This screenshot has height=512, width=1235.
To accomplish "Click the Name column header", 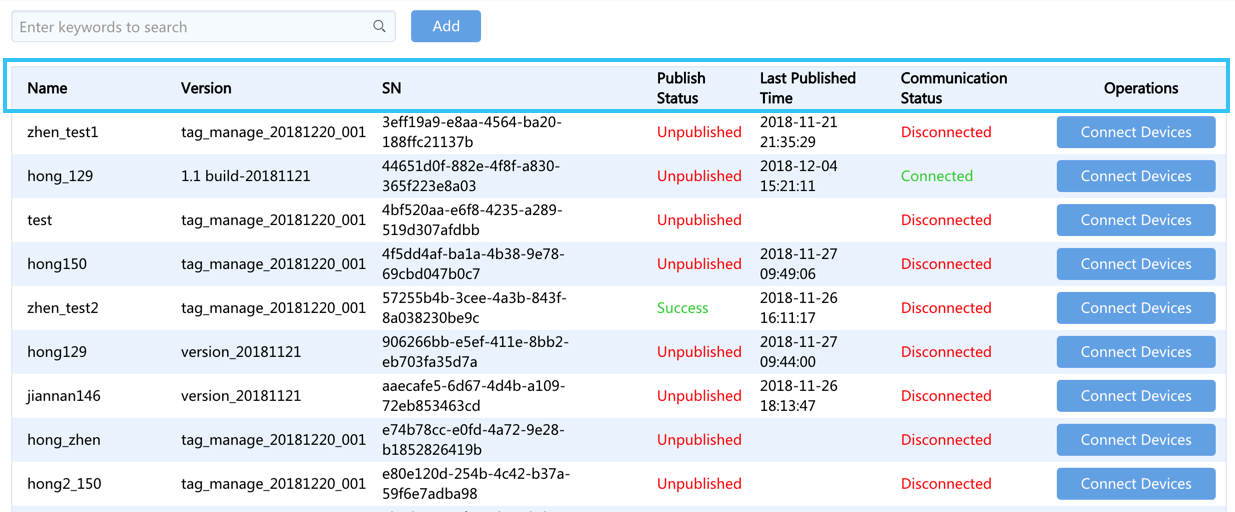I will pos(47,88).
